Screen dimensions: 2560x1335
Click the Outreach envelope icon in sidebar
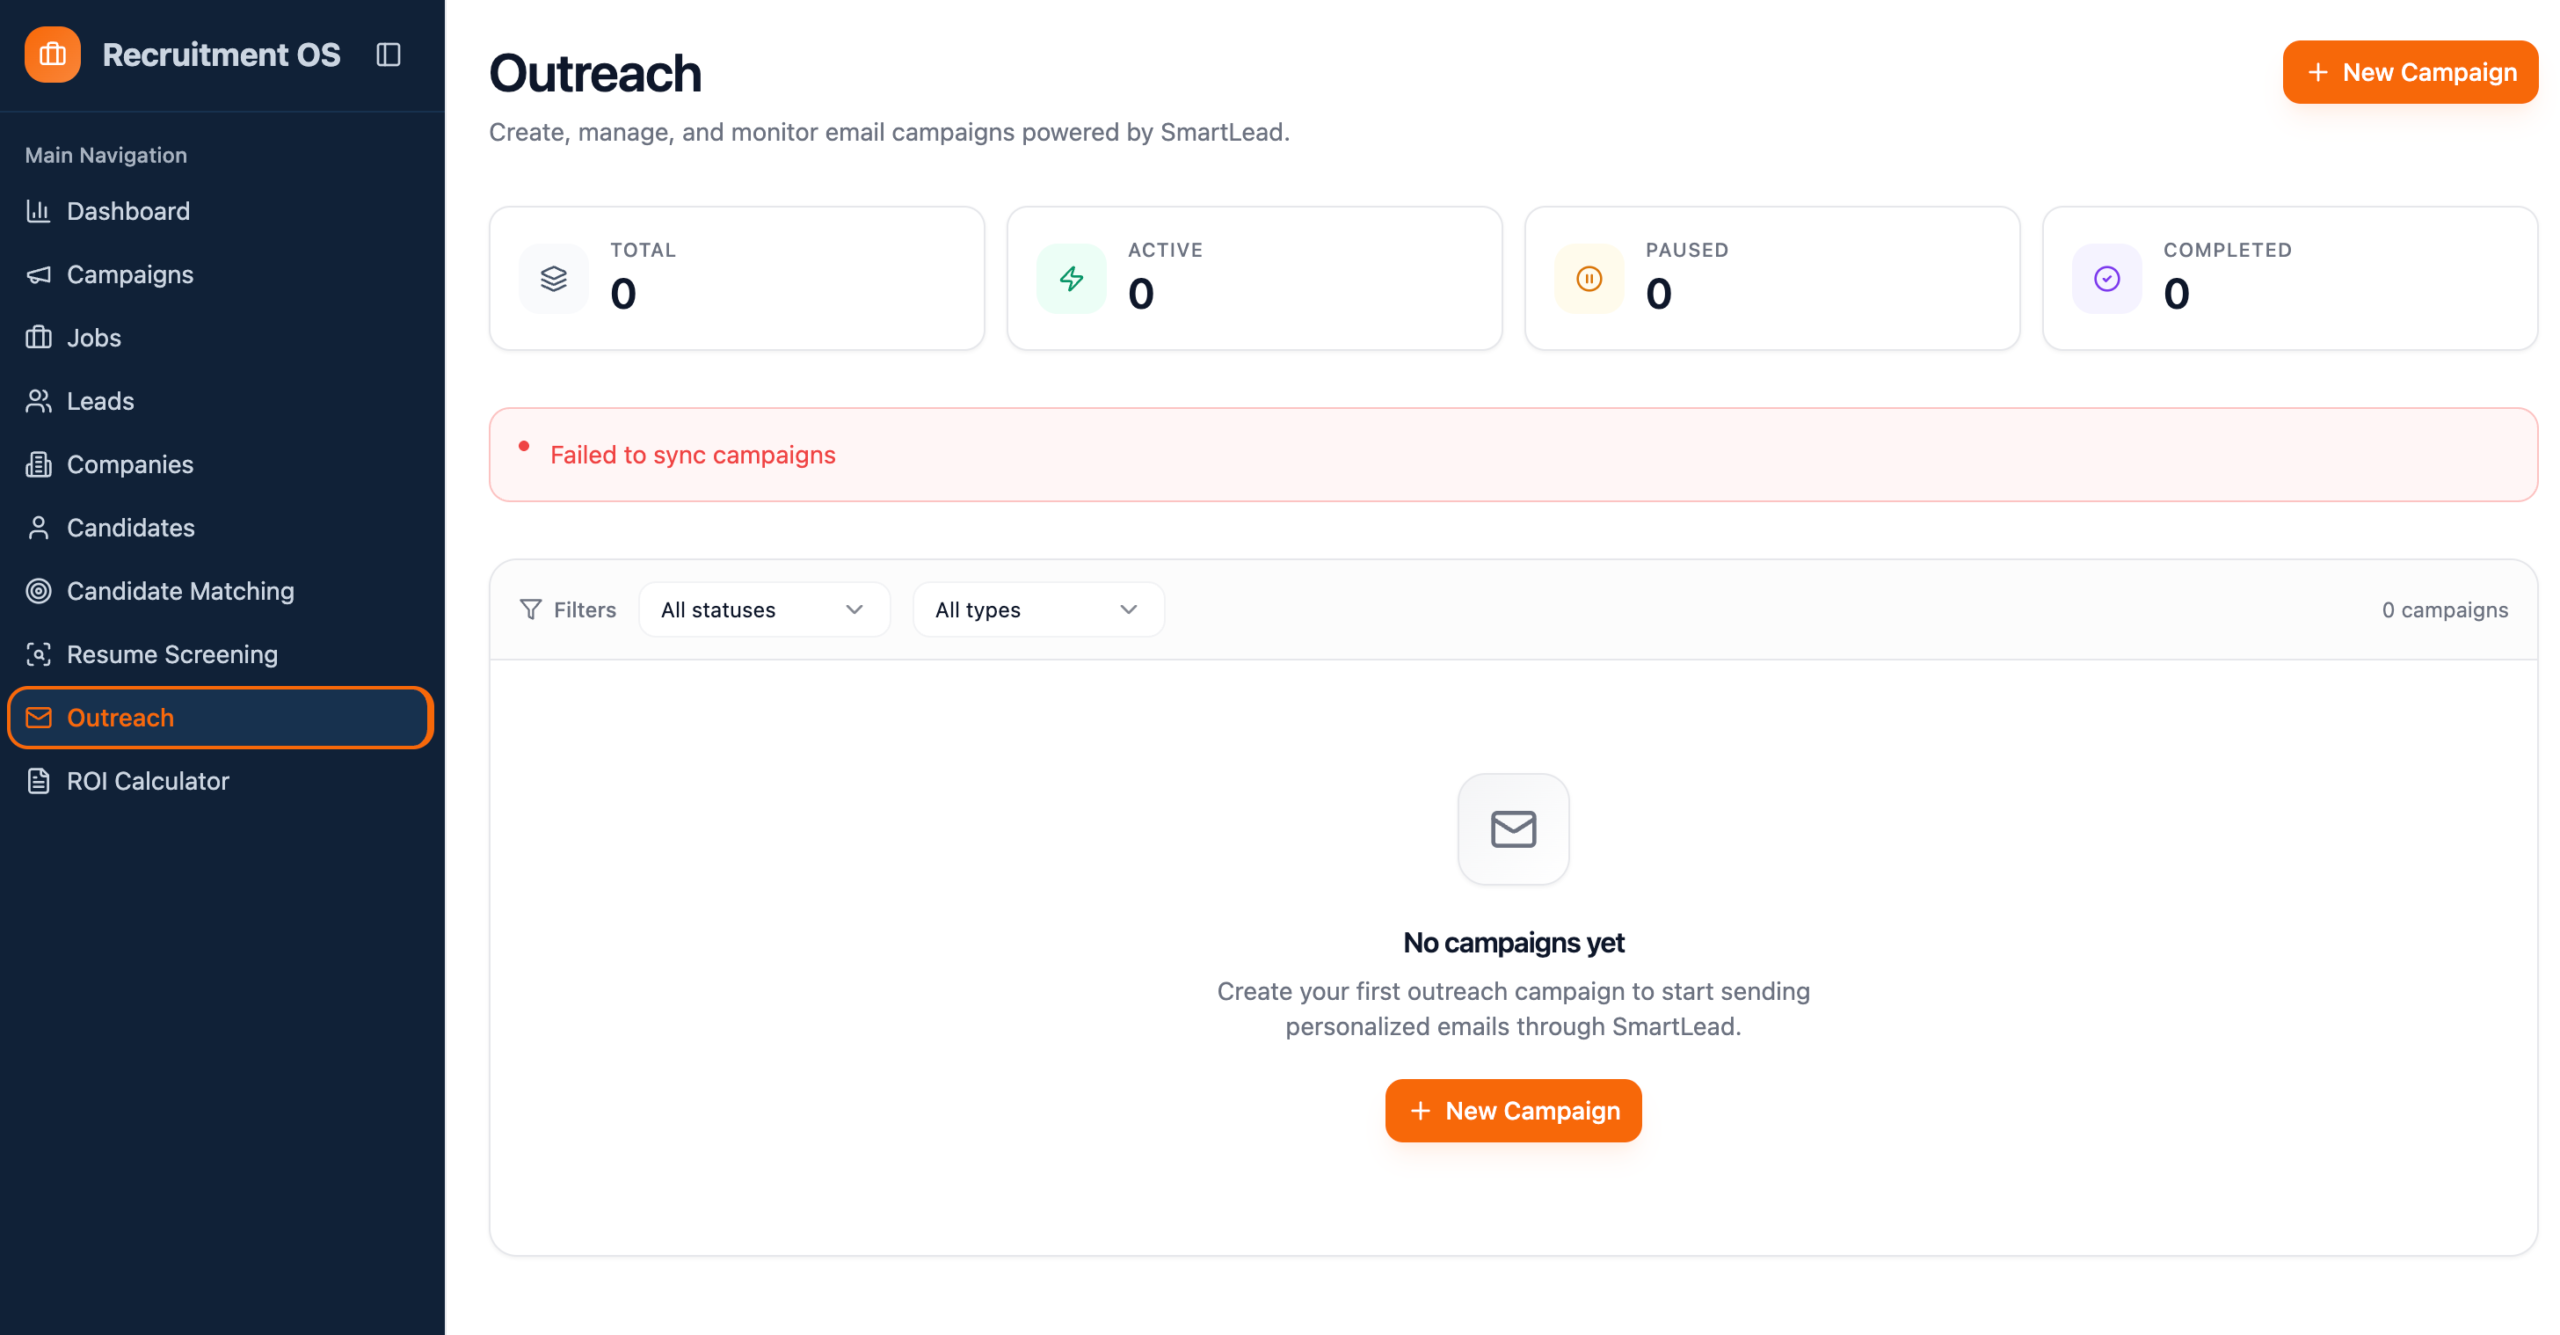coord(38,718)
